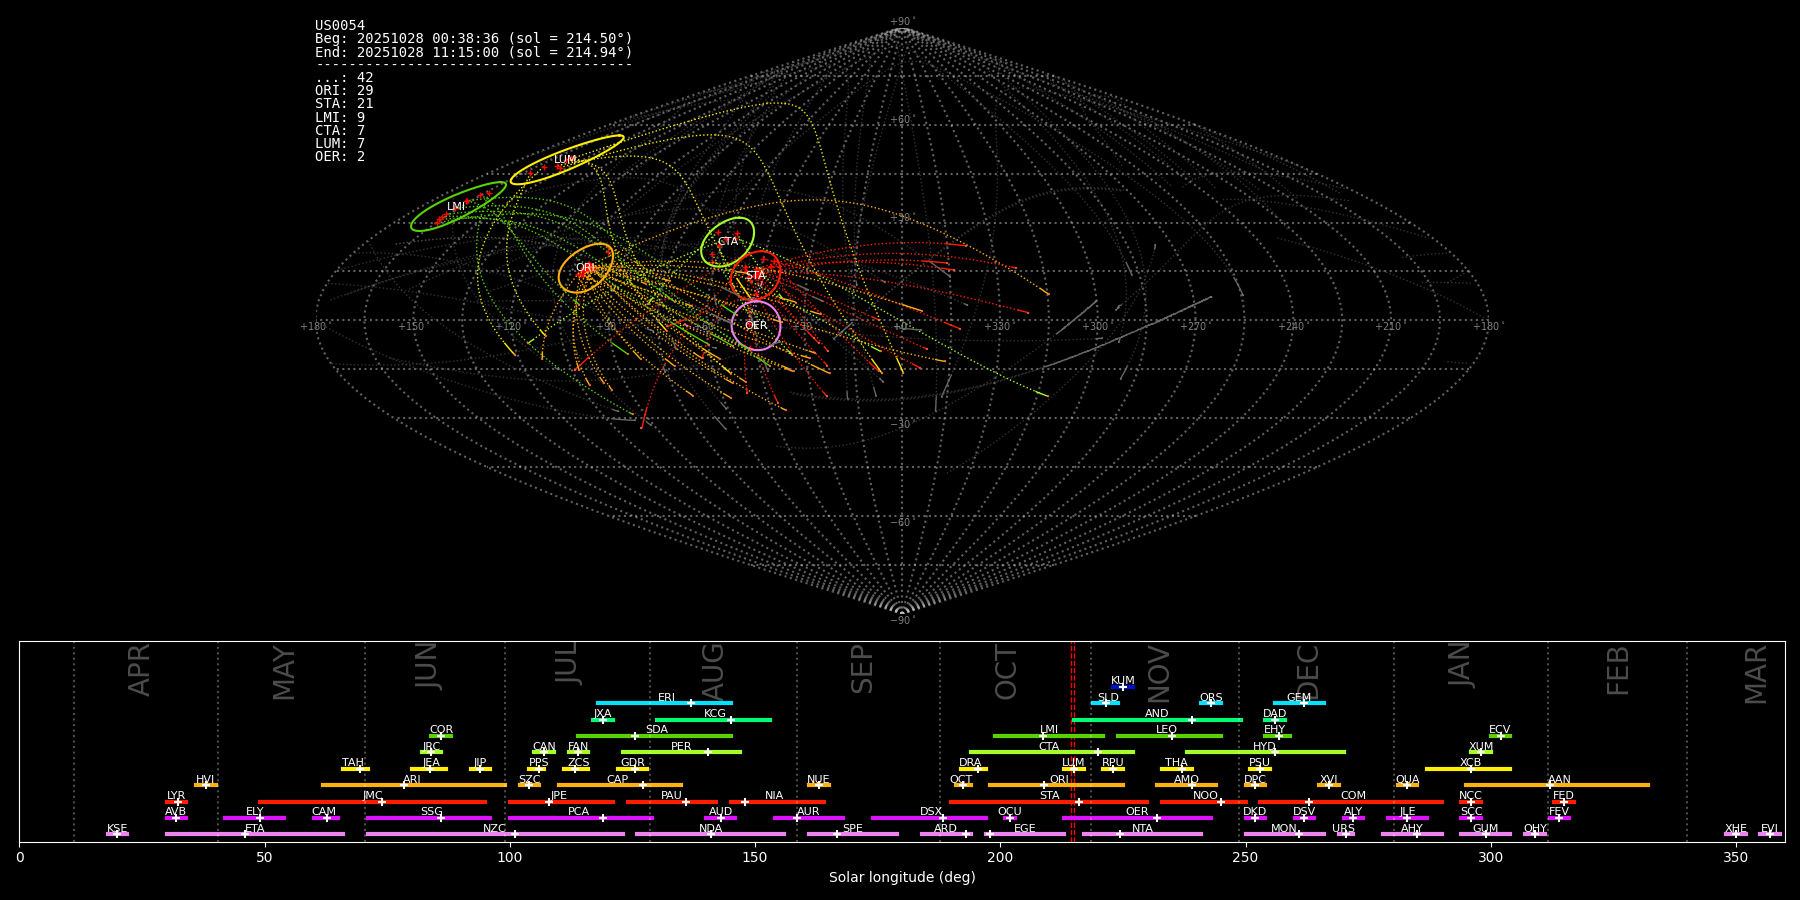Image resolution: width=1800 pixels, height=900 pixels.
Task: Click the QUA shower marker in timeline
Action: point(1407,785)
